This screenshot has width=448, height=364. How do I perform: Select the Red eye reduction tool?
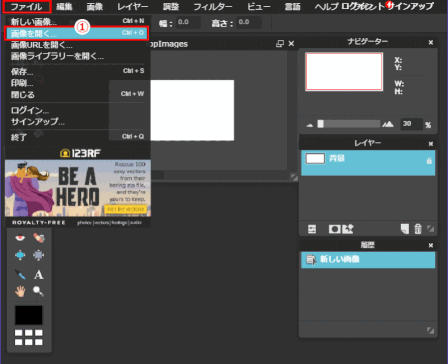(x=20, y=238)
